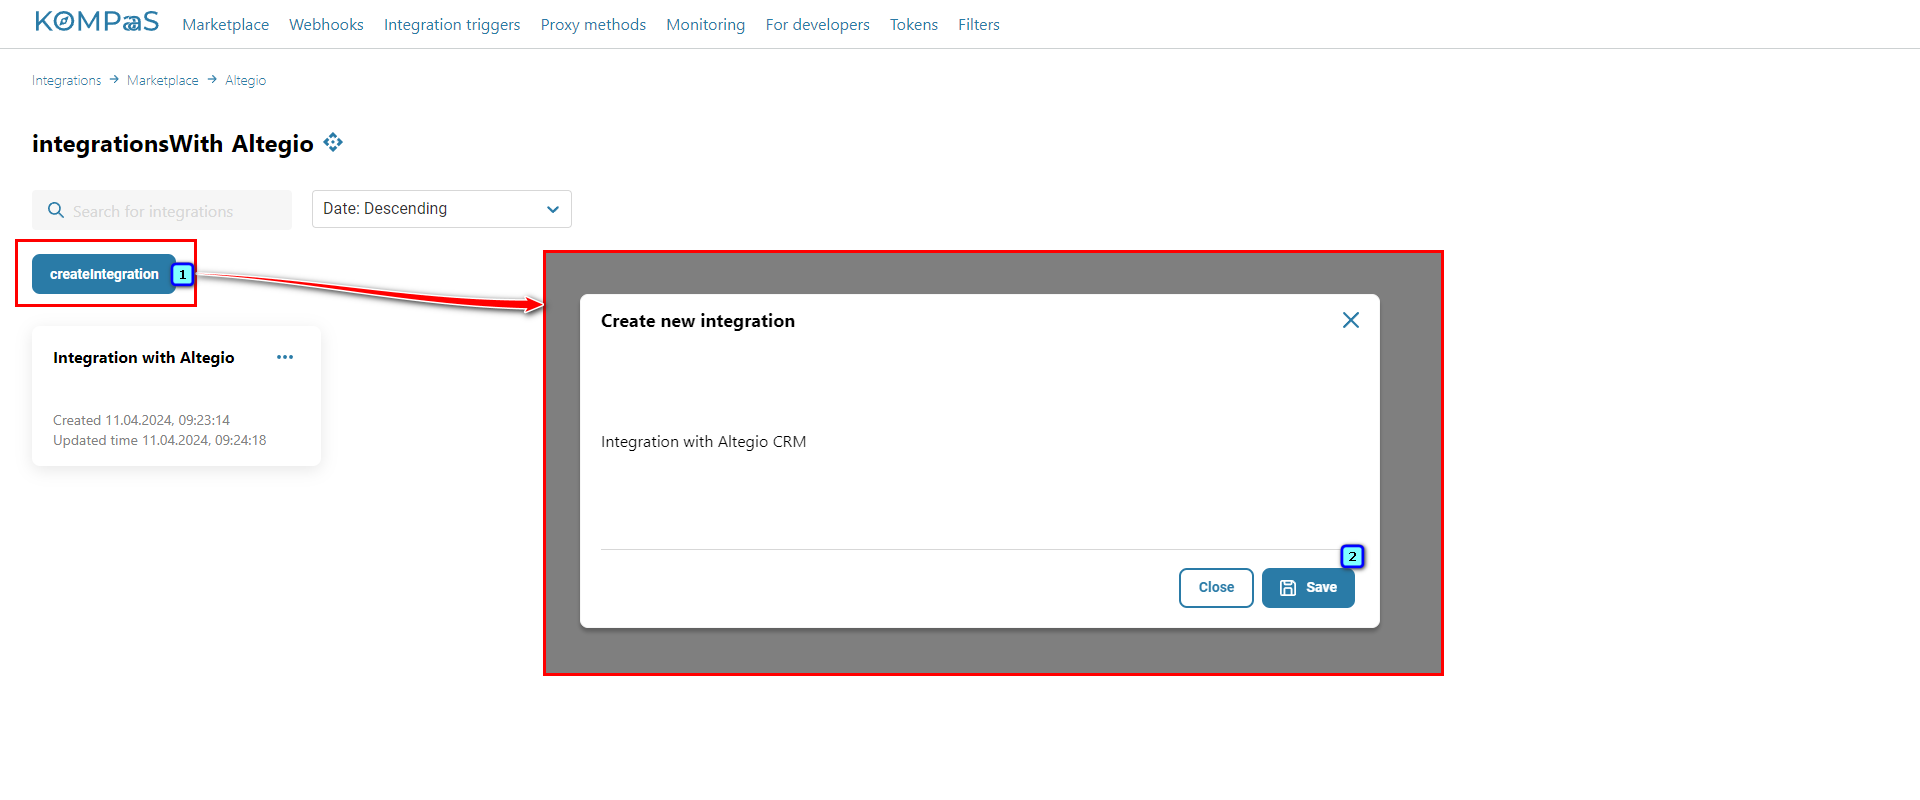Click the Close button in dialog
This screenshot has height=800, width=1920.
point(1216,587)
